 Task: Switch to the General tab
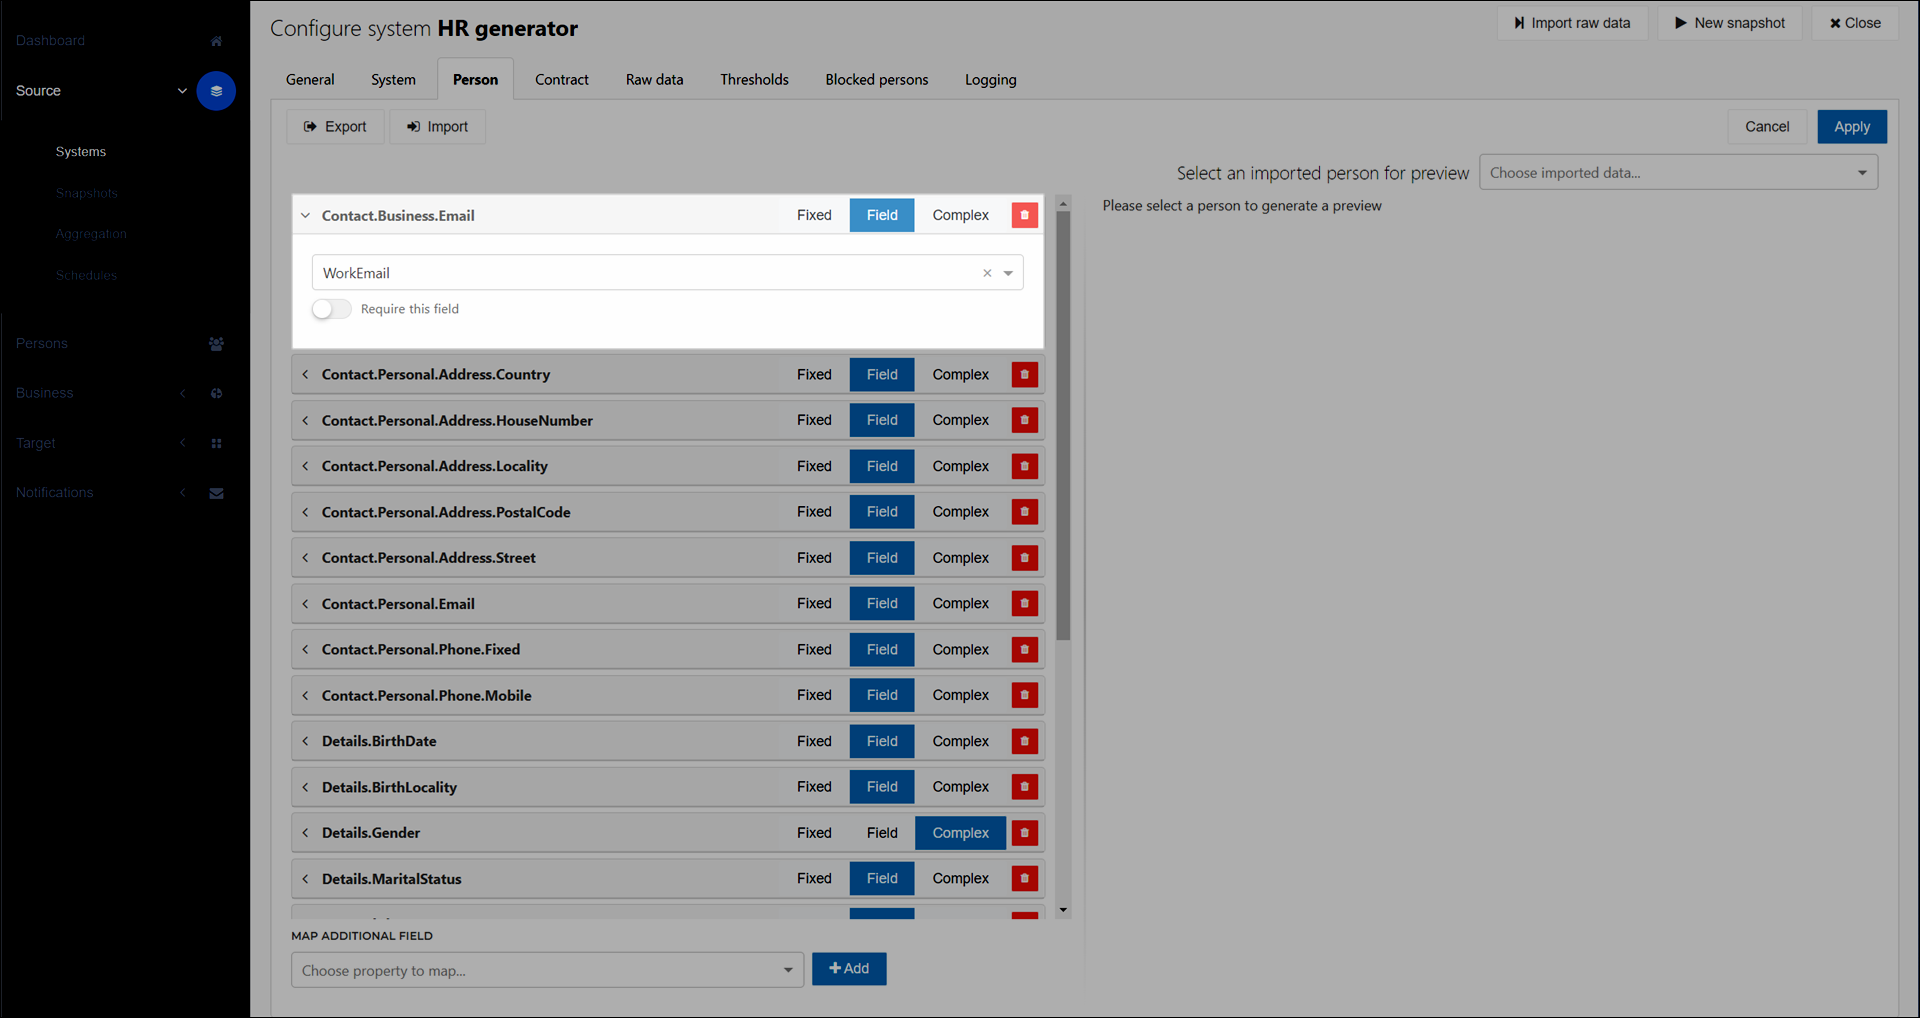310,80
